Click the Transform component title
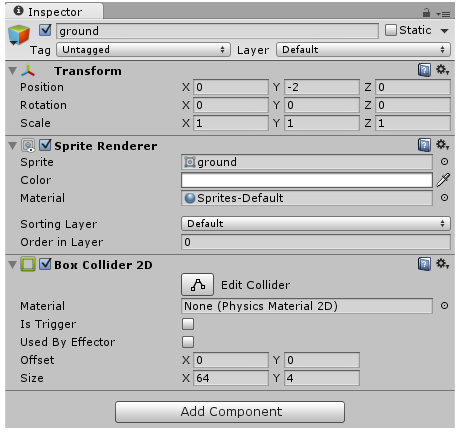Image resolution: width=460 pixels, height=432 pixels. pos(88,71)
